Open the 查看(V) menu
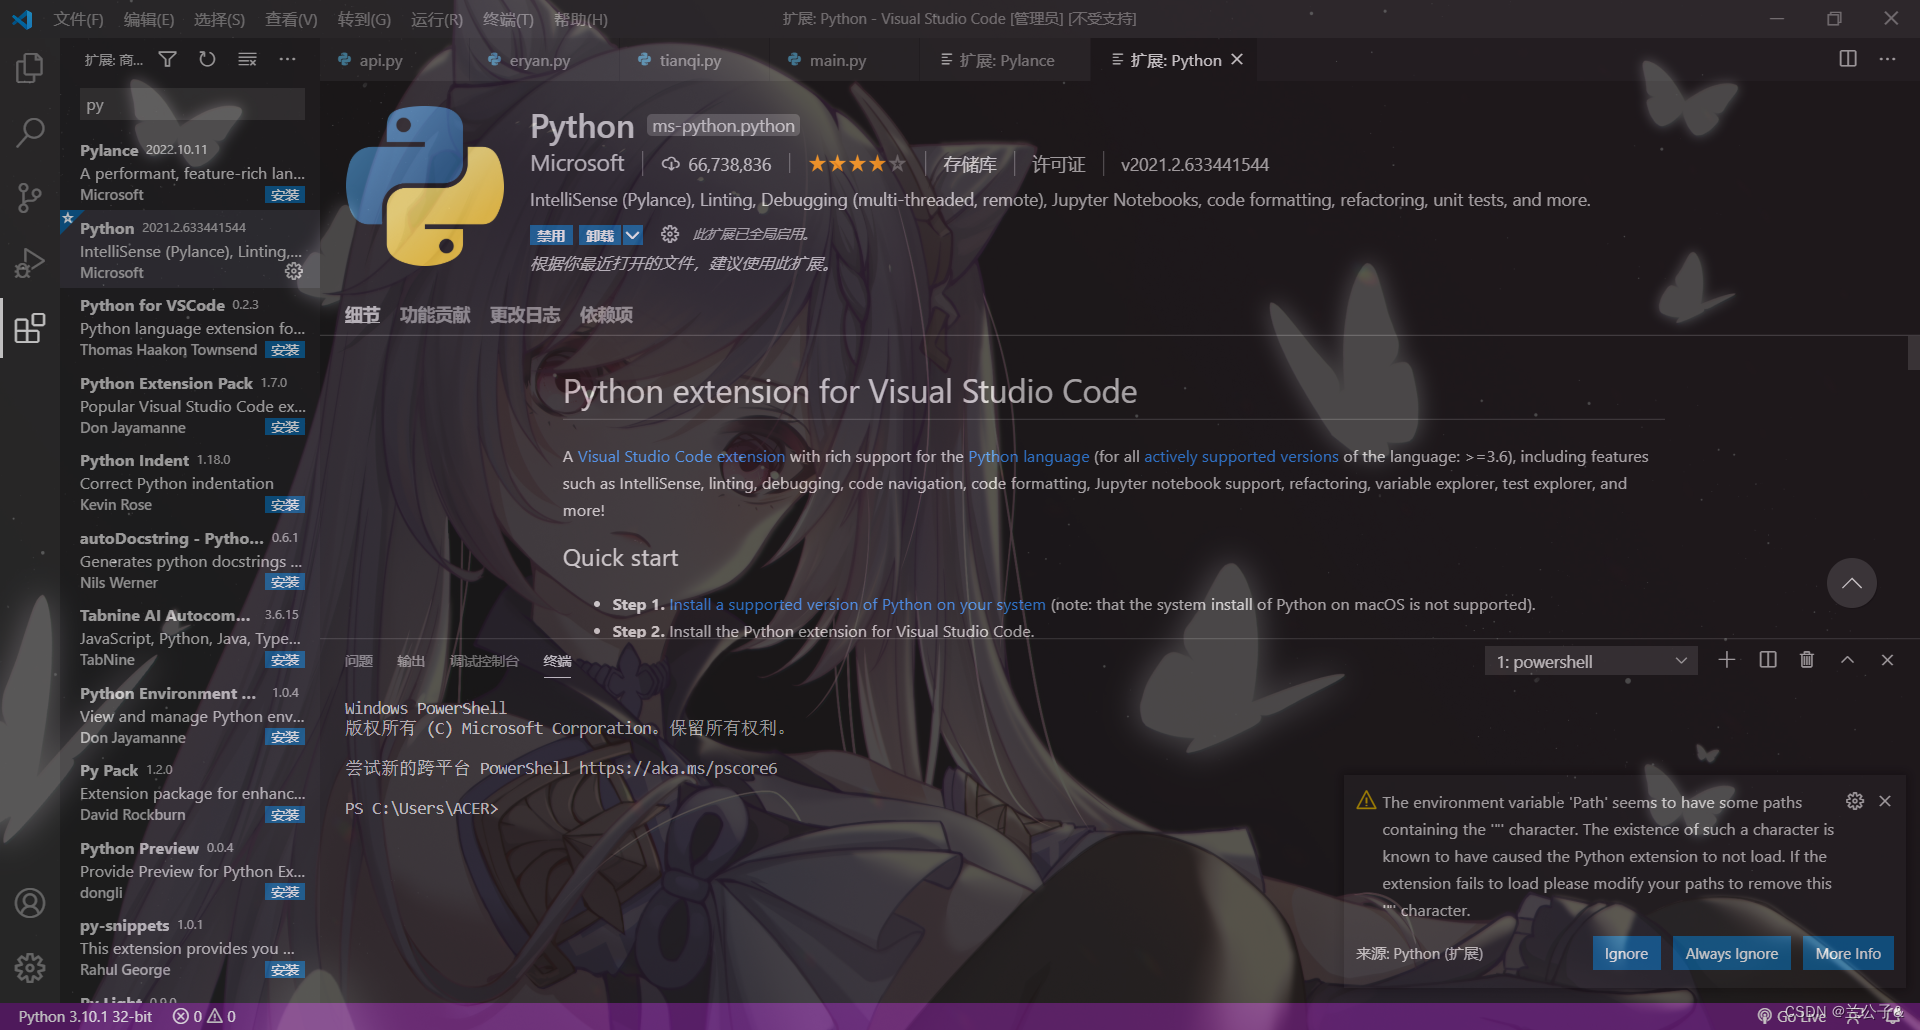Image resolution: width=1920 pixels, height=1030 pixels. (x=291, y=19)
